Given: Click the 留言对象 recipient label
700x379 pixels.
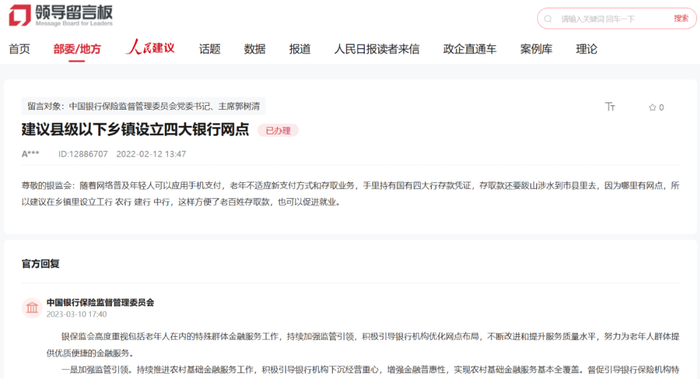Looking at the screenshot, I should pos(143,106).
